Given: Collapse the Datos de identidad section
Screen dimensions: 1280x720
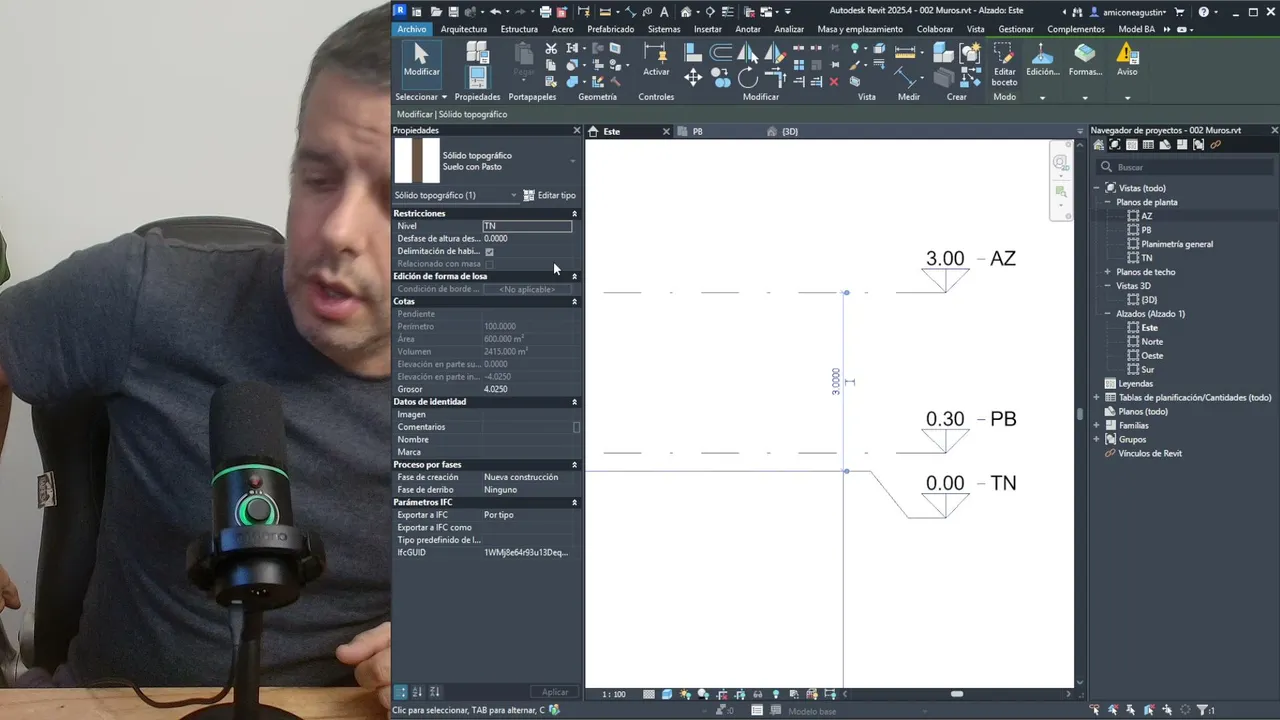Looking at the screenshot, I should 574,402.
